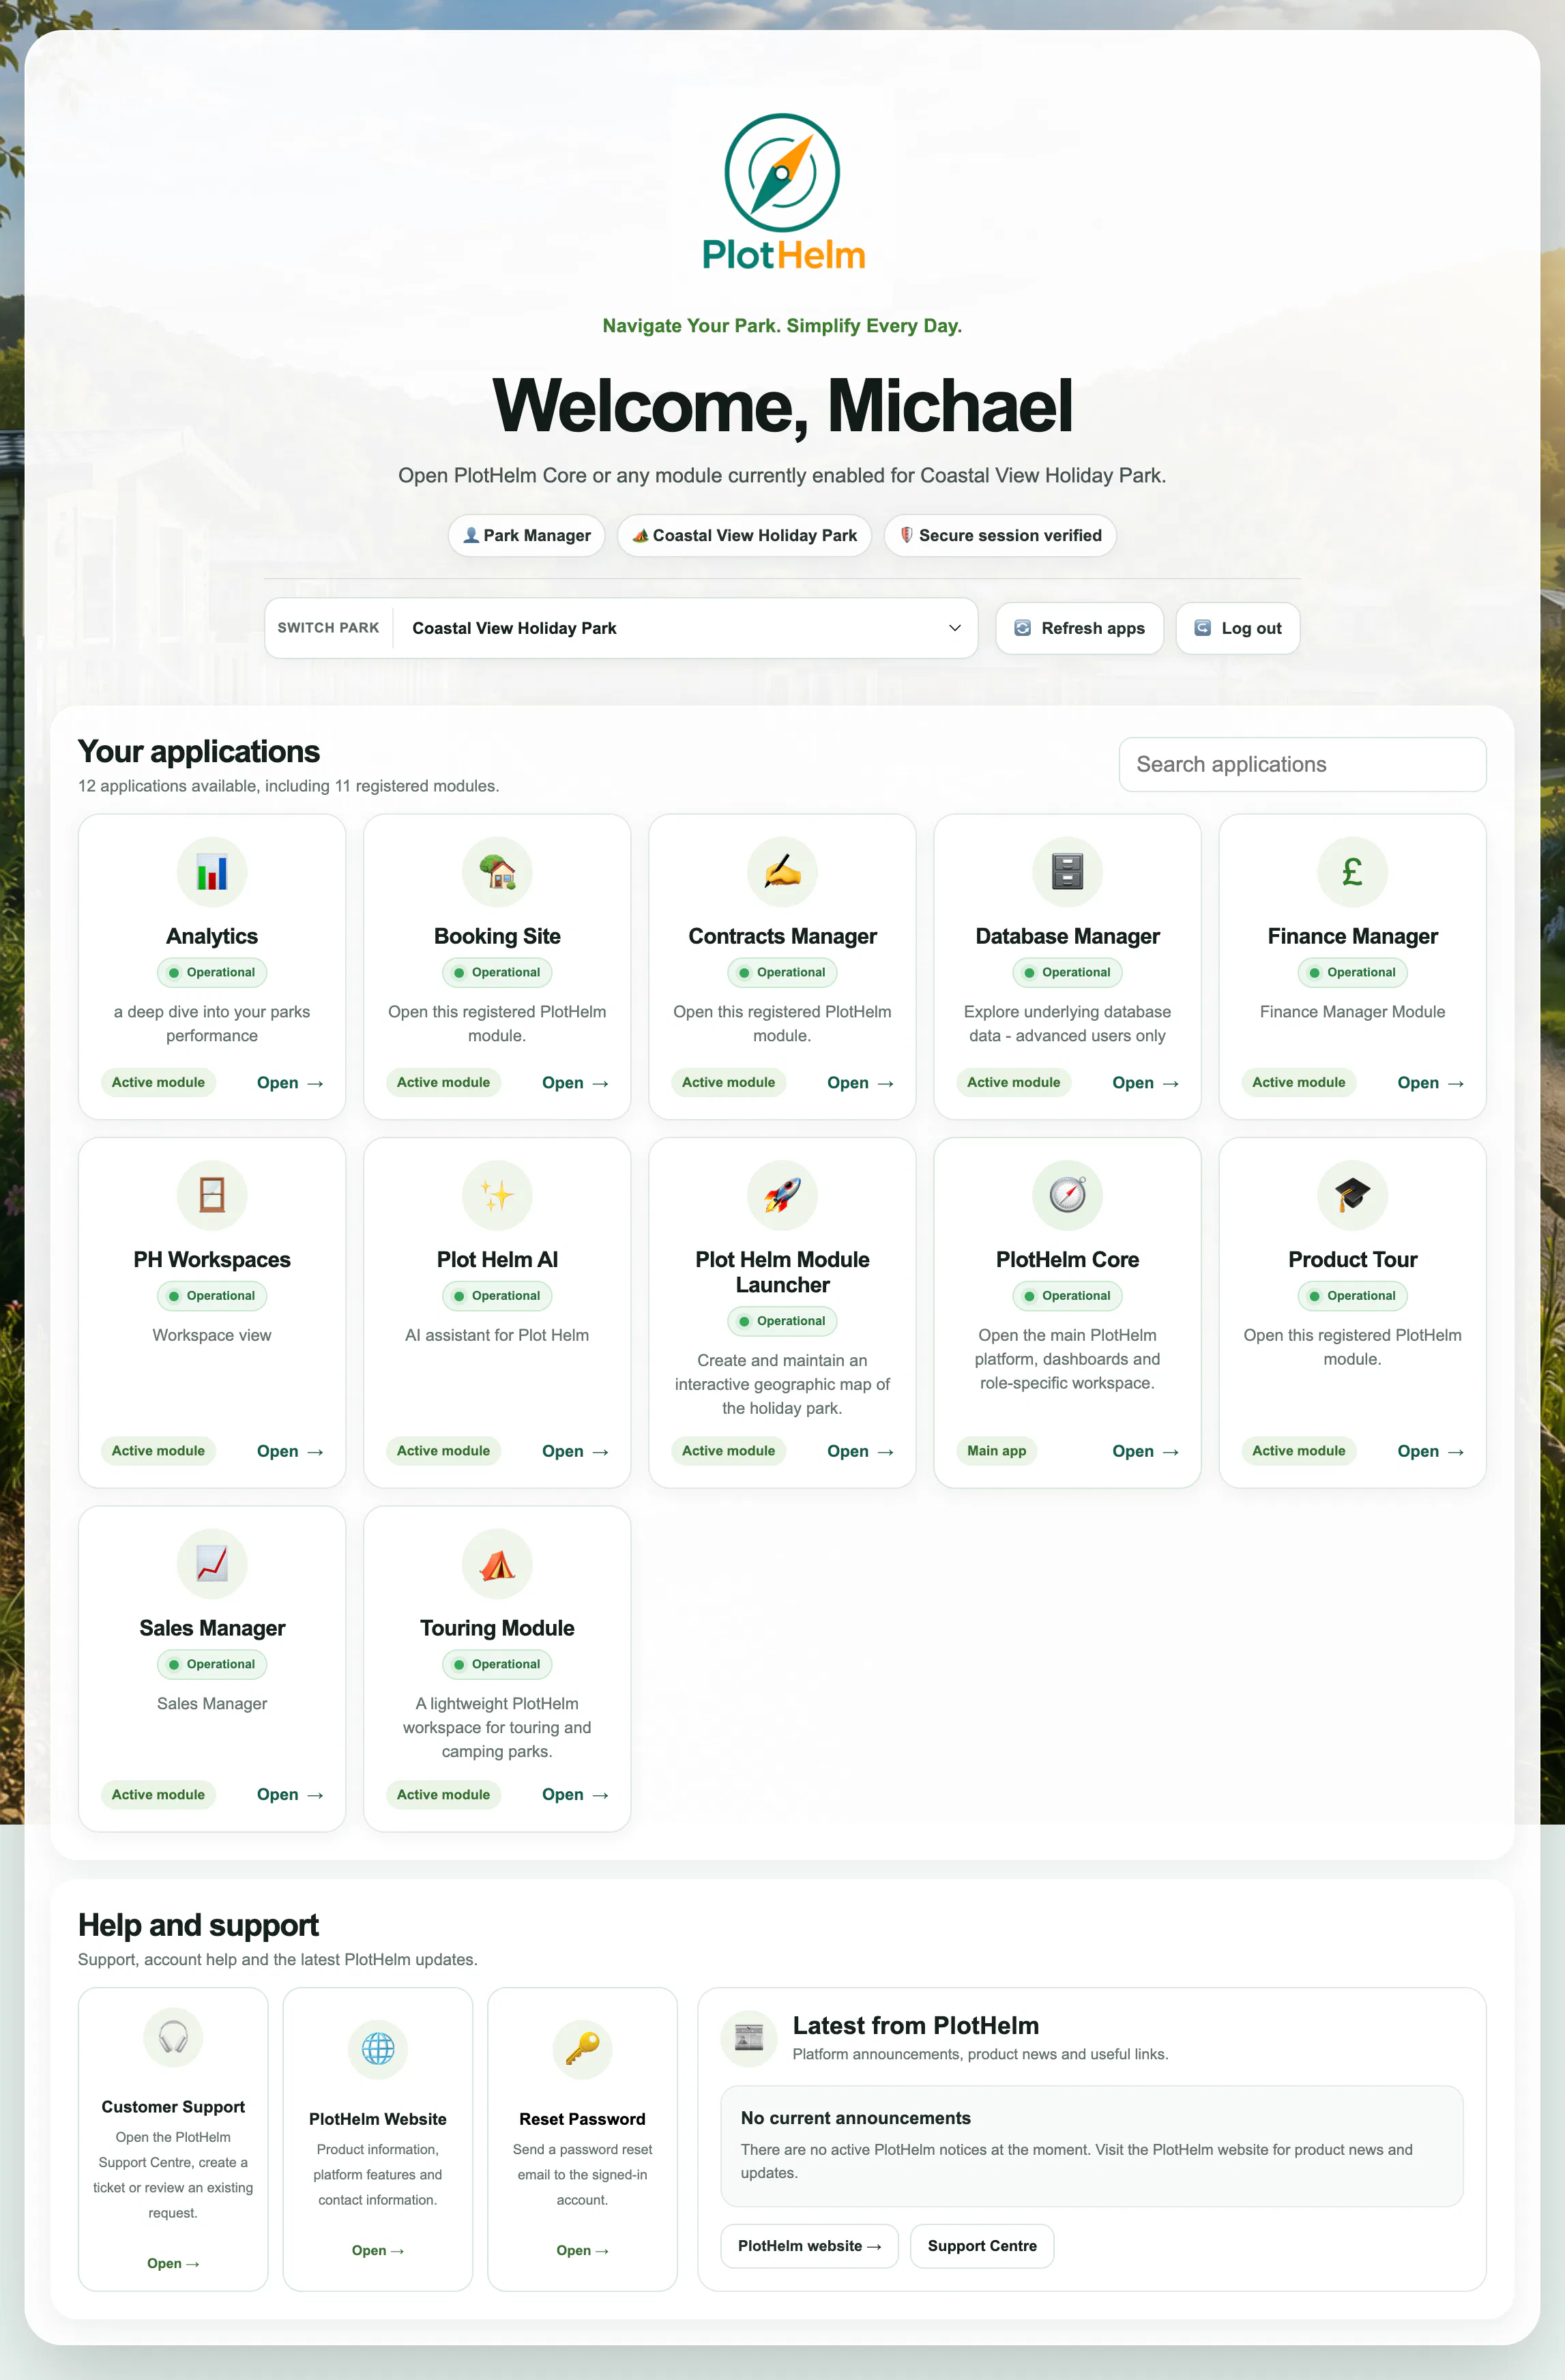Click the Customer Support headphones icon

tap(173, 2037)
